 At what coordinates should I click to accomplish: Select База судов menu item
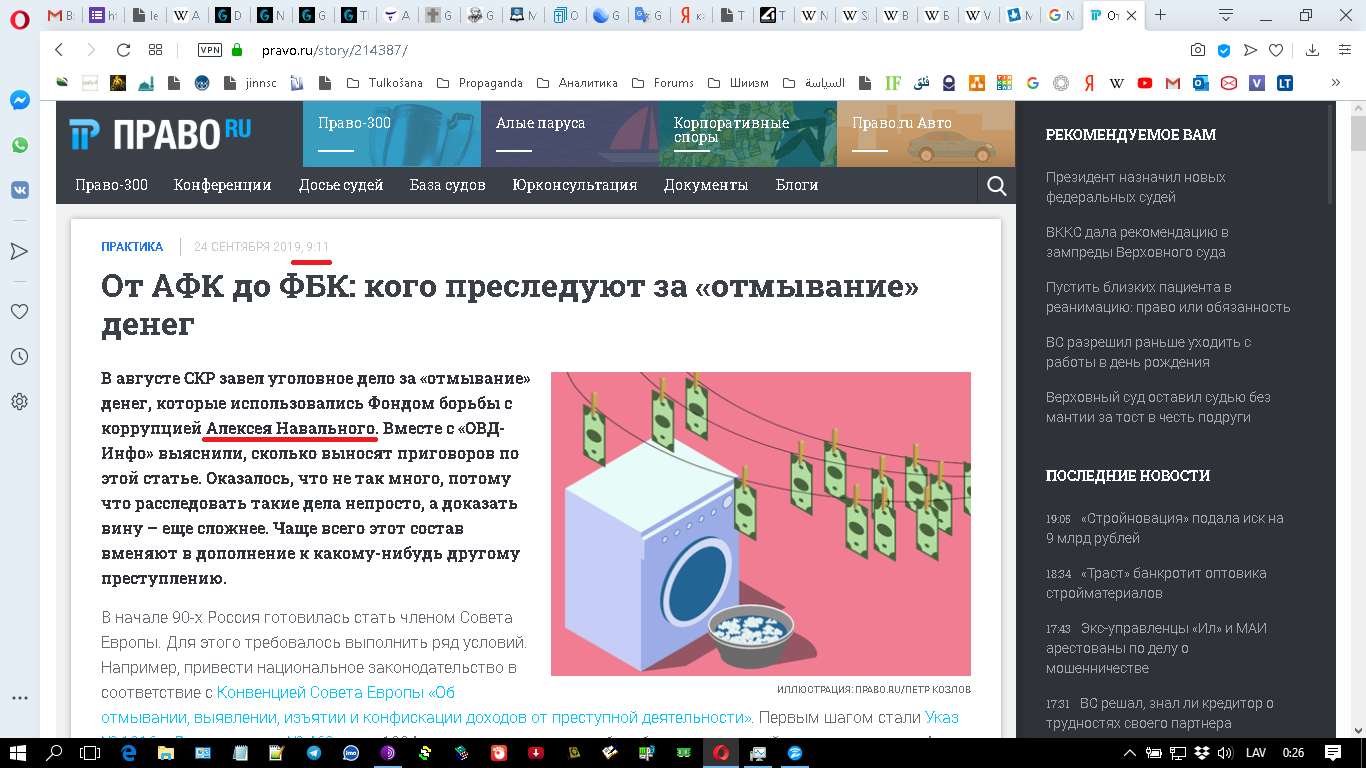[x=447, y=185]
